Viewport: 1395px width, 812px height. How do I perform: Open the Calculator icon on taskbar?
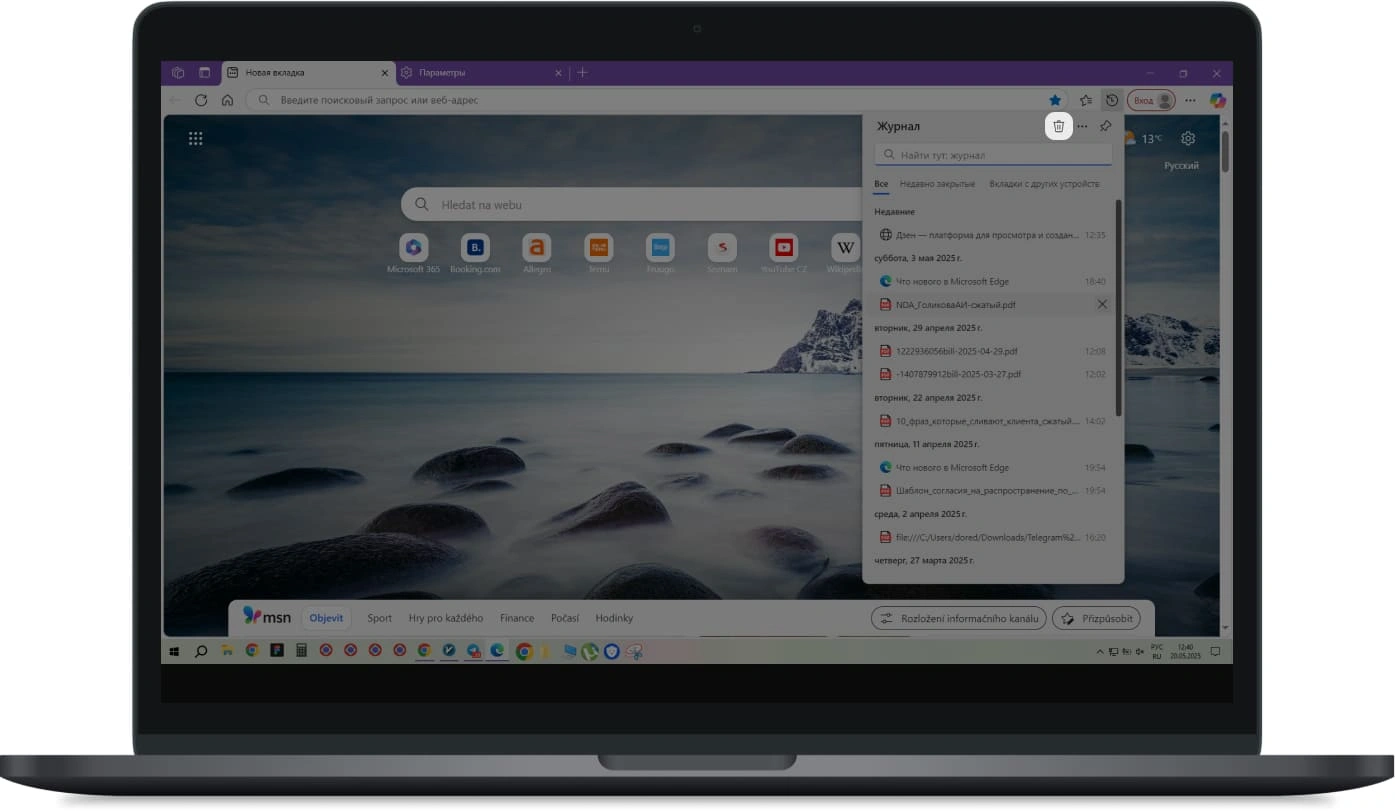pos(301,651)
